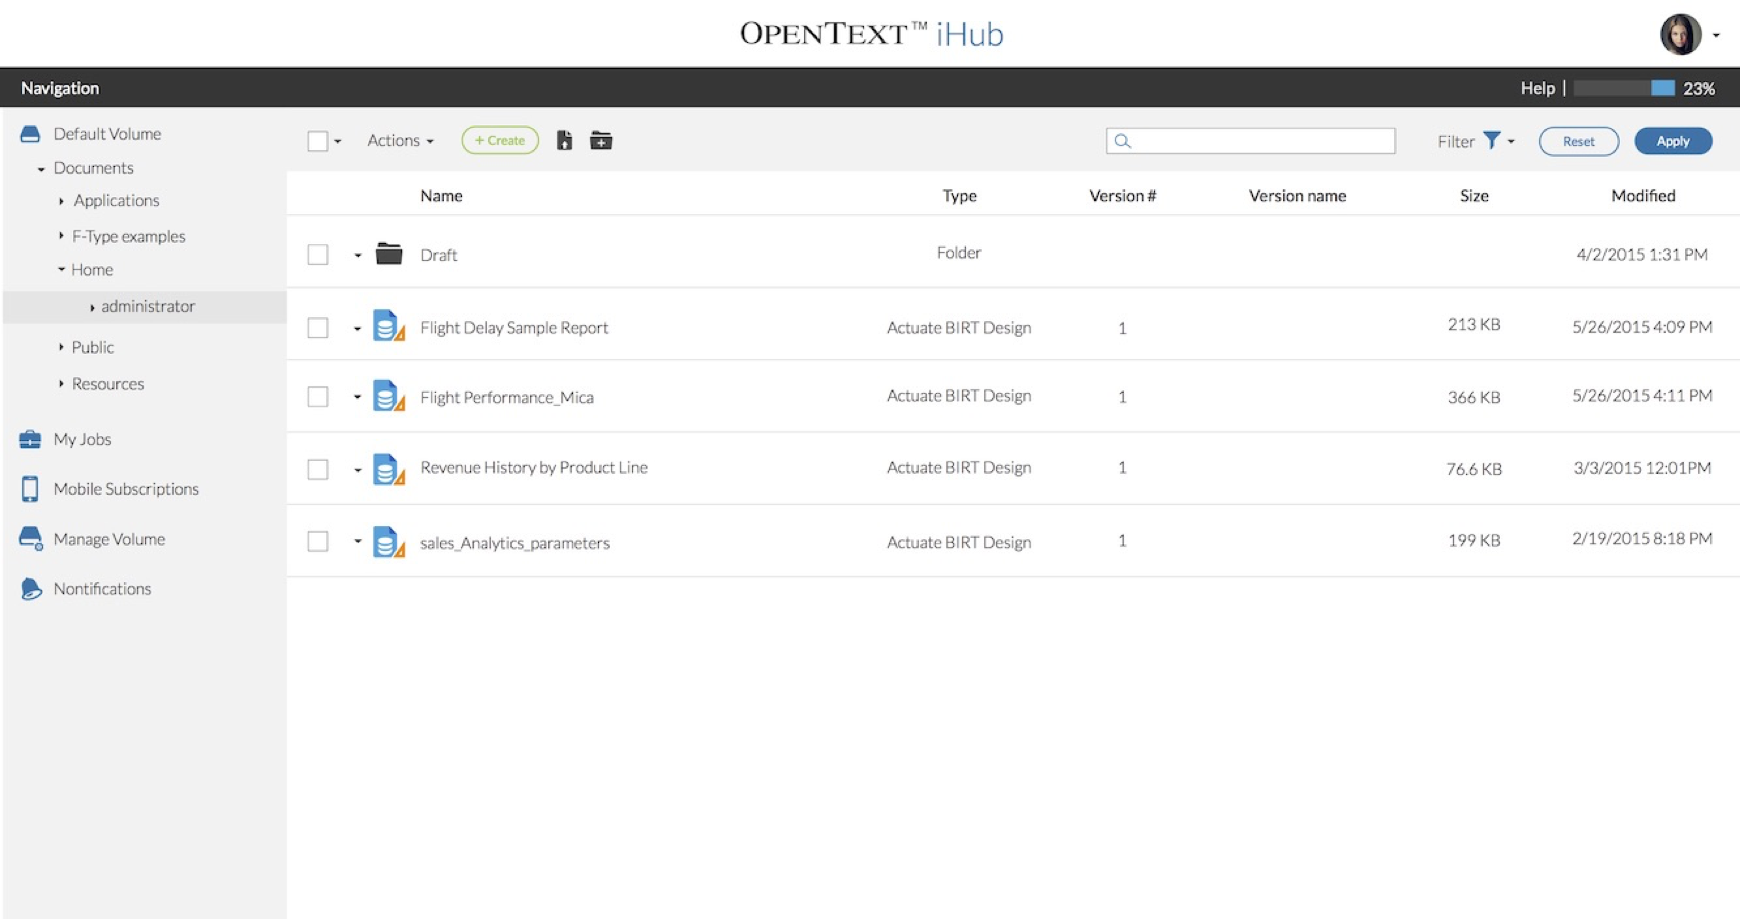Open the Flight Delay Sample Report link
Viewport: 1740px width, 919px height.
tap(514, 328)
